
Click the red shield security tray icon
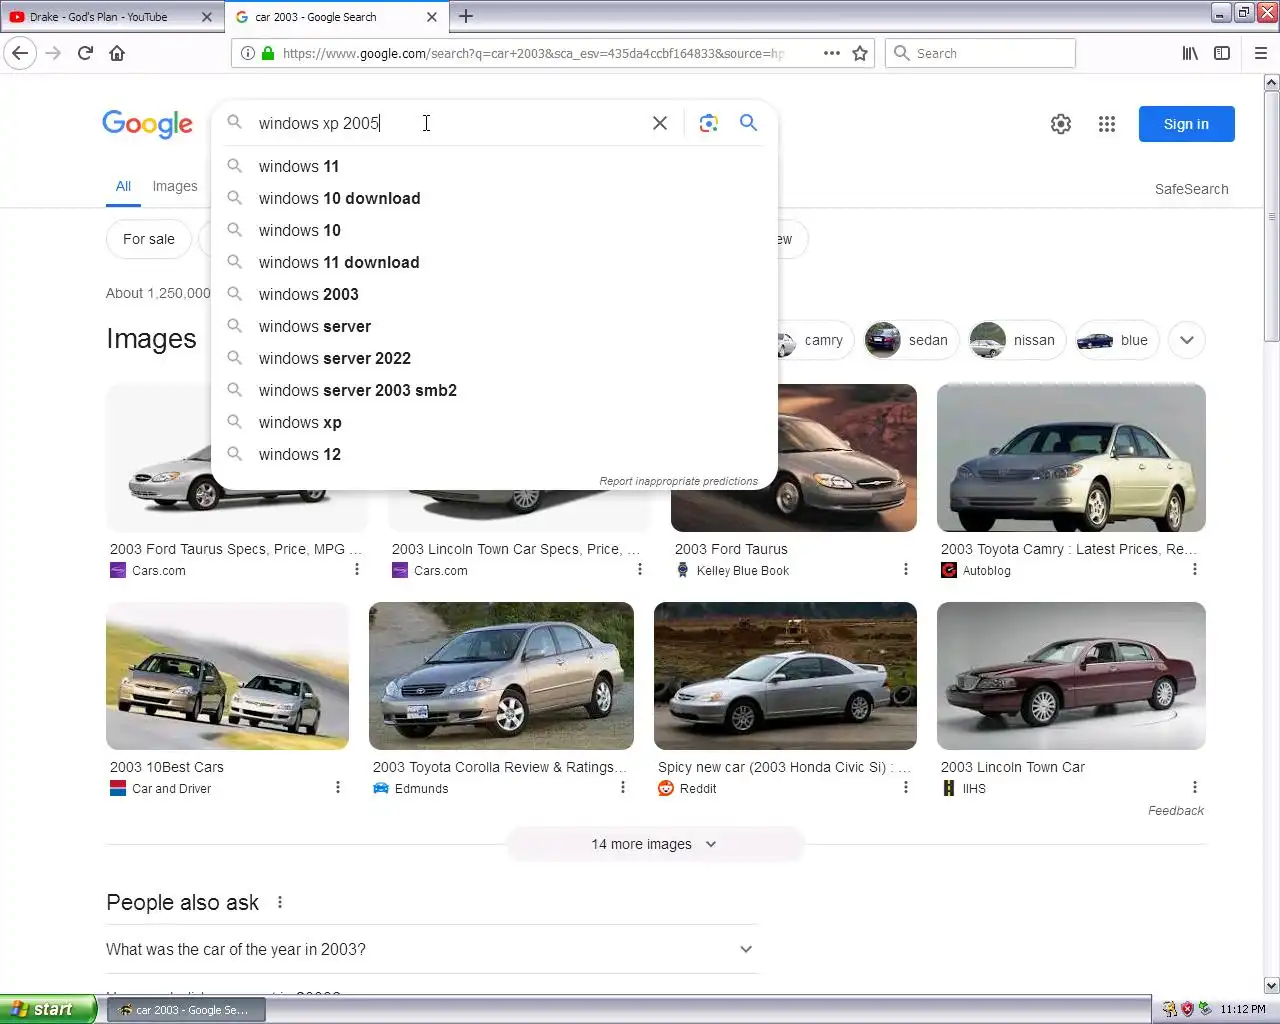tap(1187, 1009)
